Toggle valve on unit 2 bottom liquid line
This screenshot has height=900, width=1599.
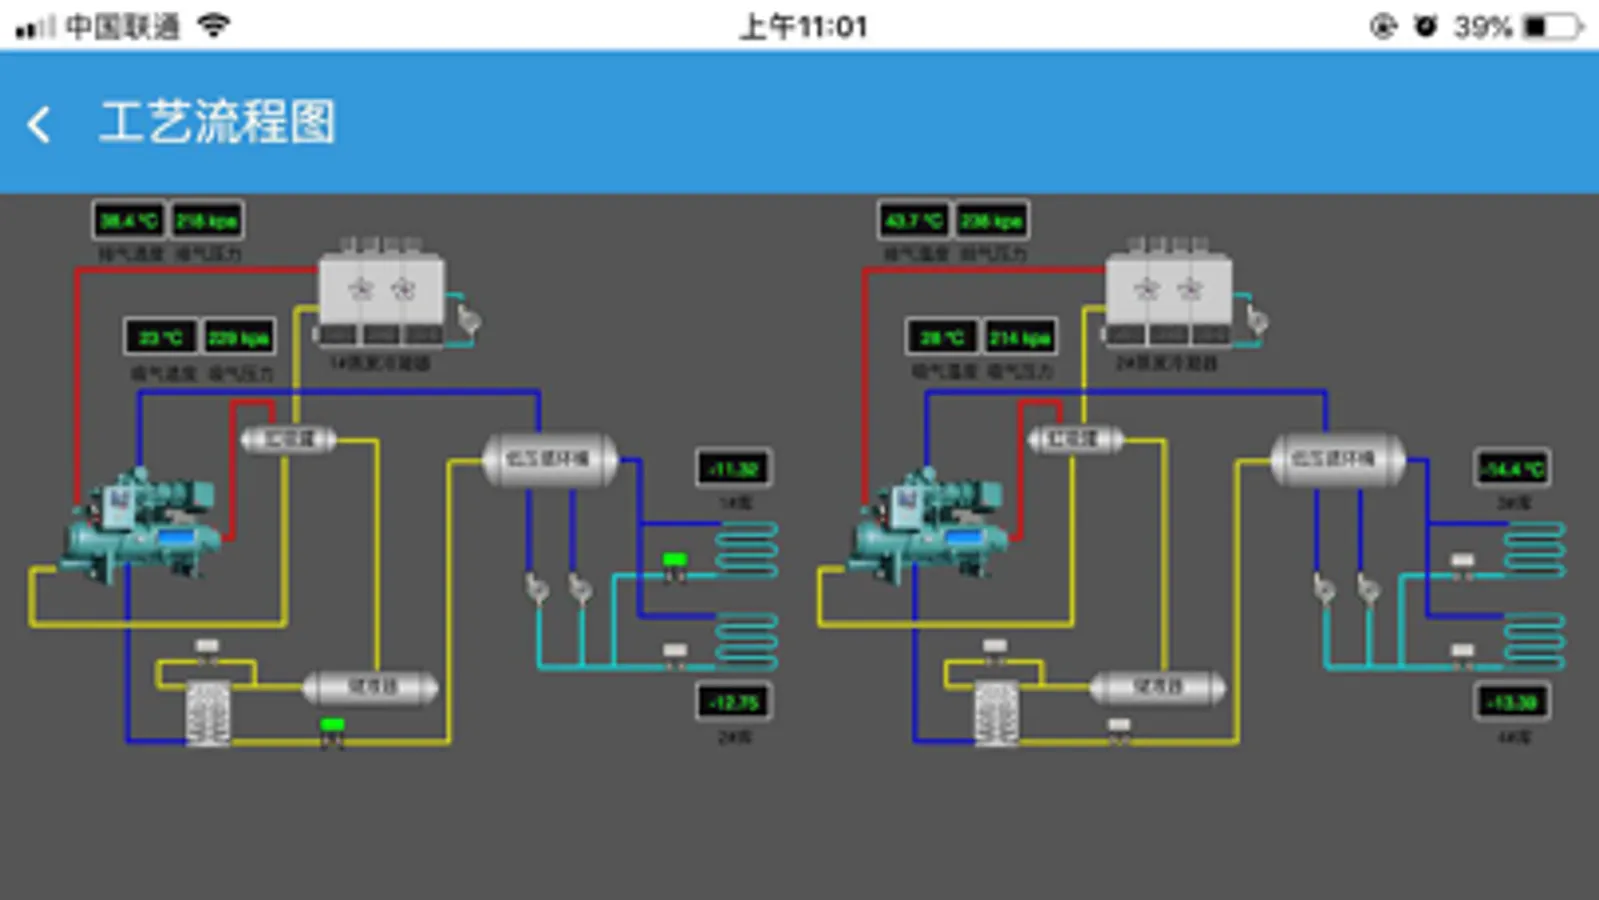coord(1119,731)
